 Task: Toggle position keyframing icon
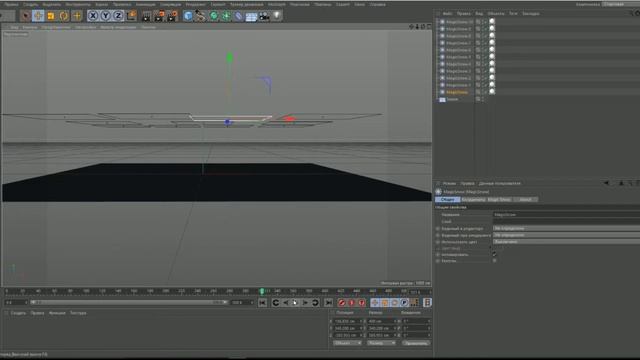click(x=374, y=303)
